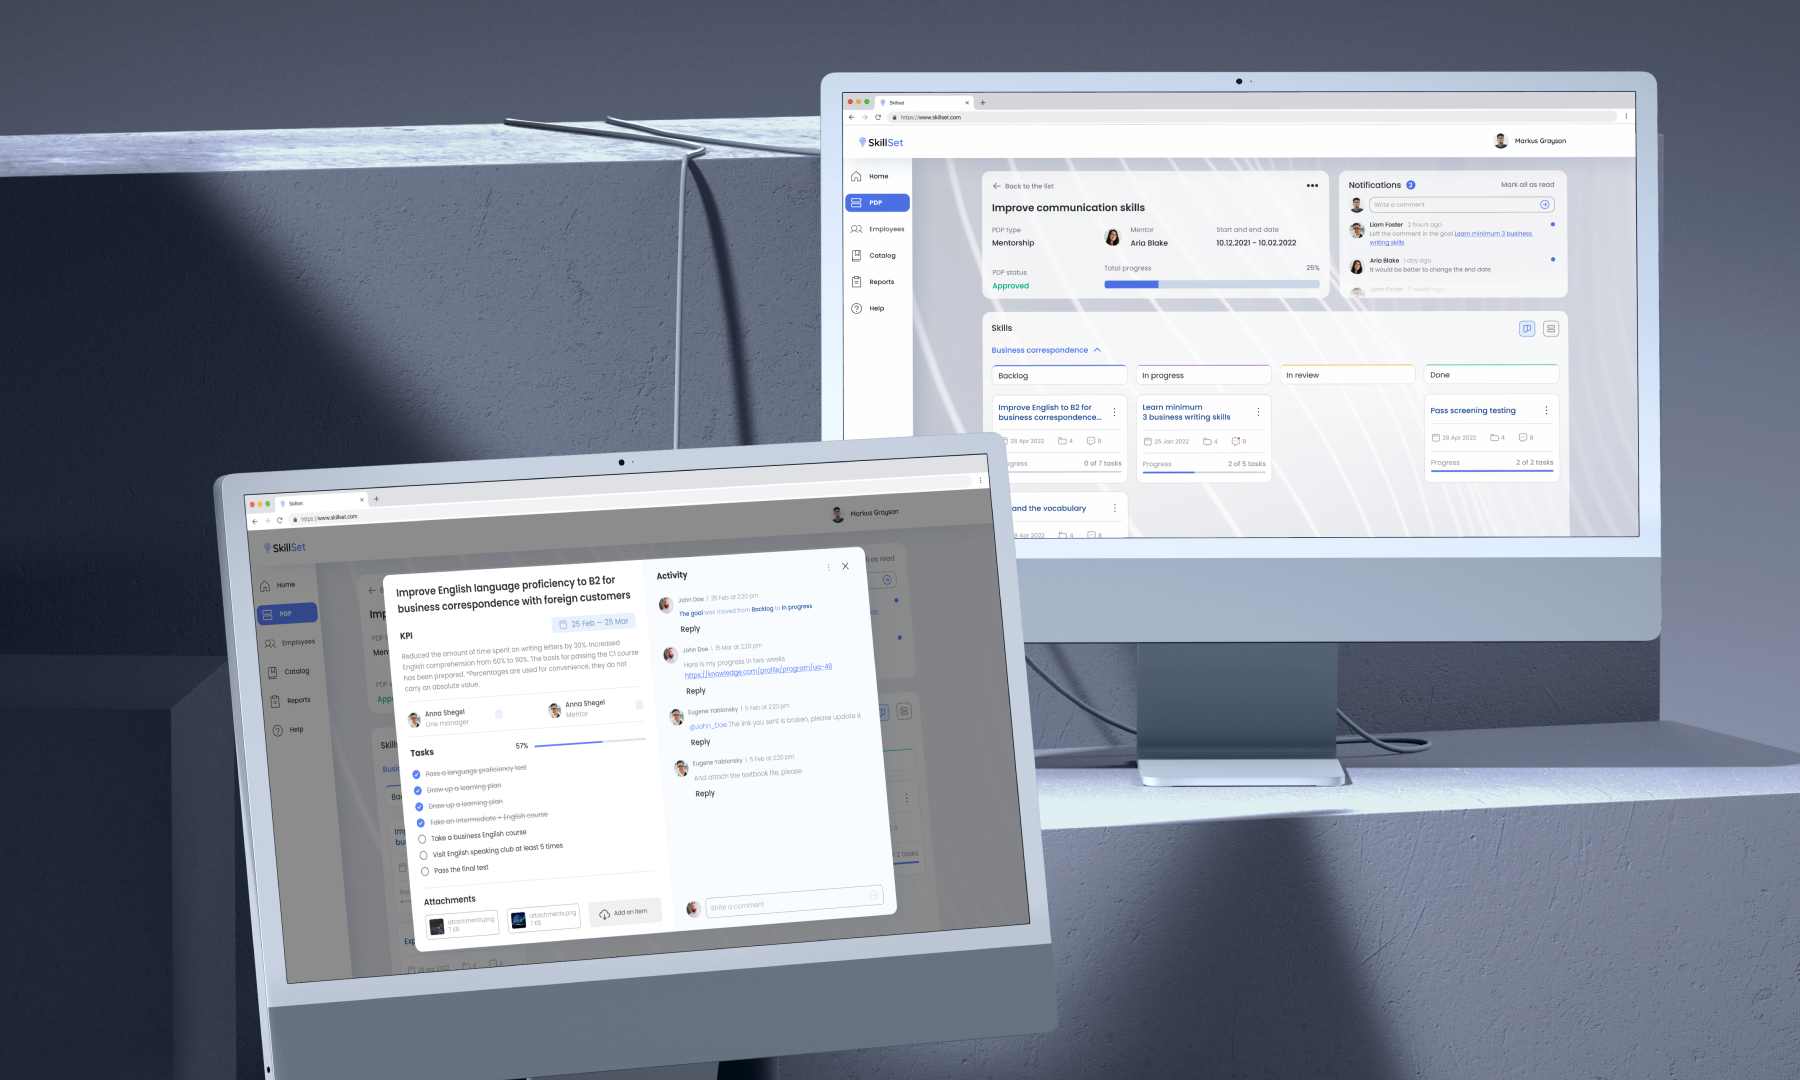Screen dimensions: 1800x1080
Task: Close the goal details modal
Action: click(845, 566)
